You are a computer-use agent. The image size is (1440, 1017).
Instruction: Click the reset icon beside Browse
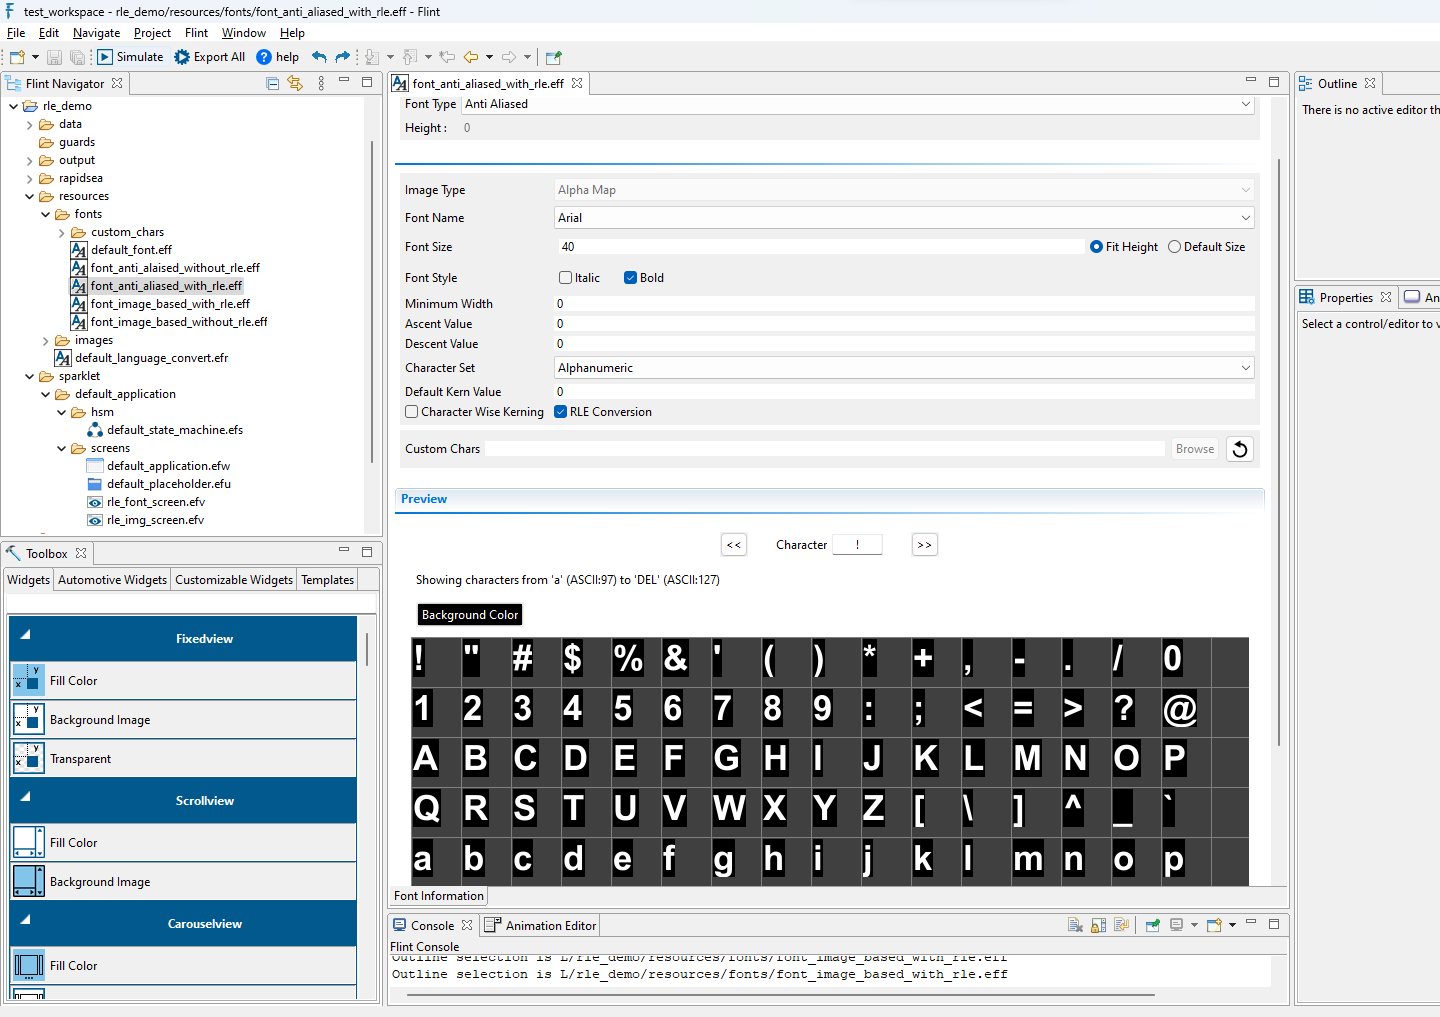click(1240, 449)
